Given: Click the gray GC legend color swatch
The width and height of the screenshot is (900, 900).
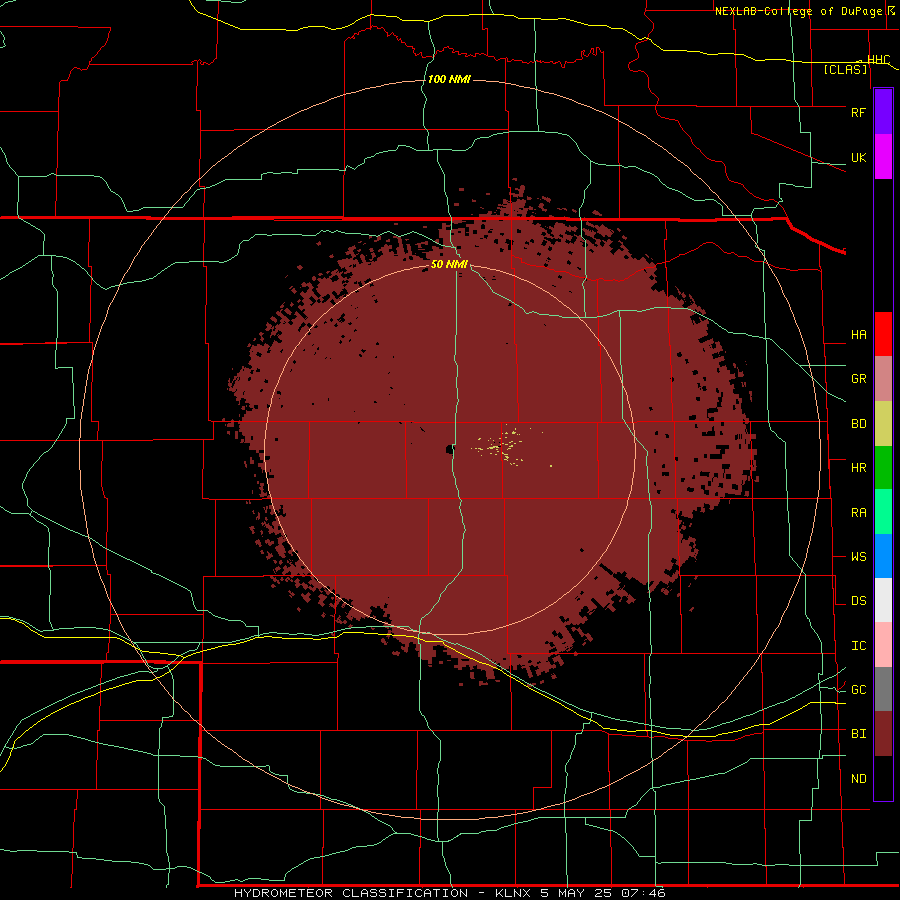Looking at the screenshot, I should pyautogui.click(x=883, y=689).
